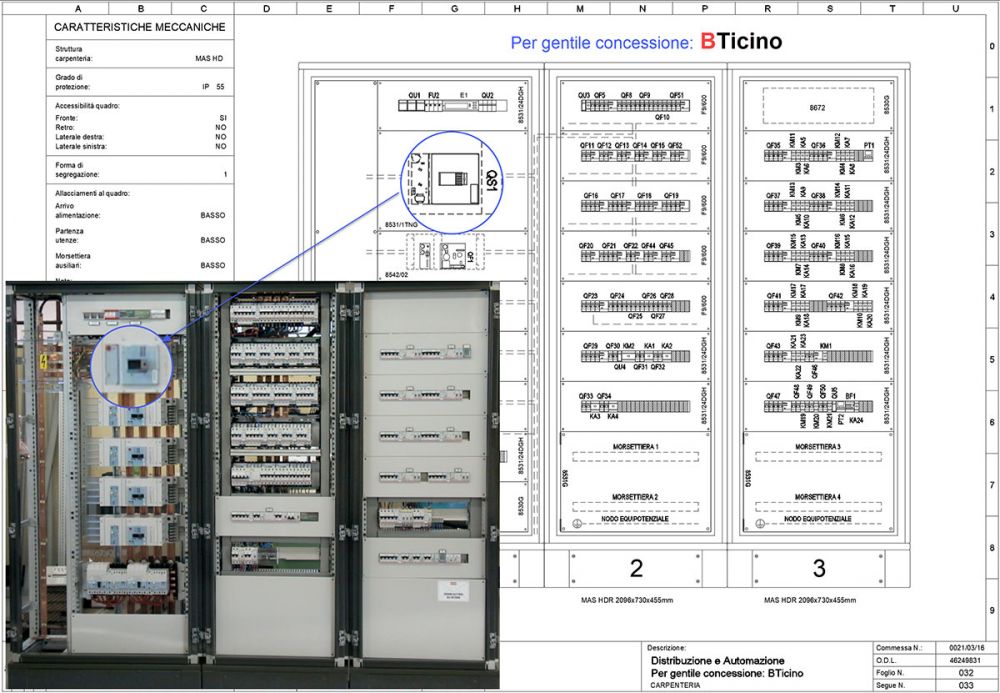1000x693 pixels.
Task: Click the "QF45" breaker label
Action: (666, 245)
